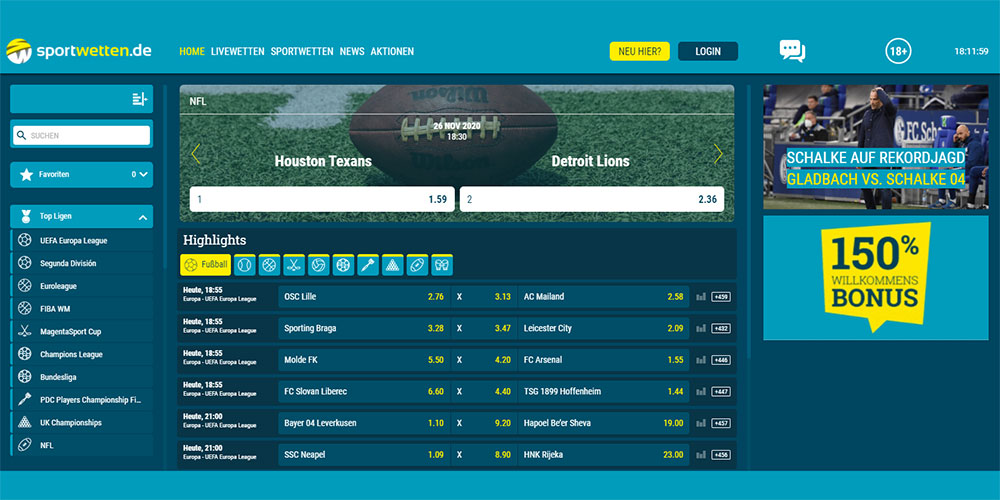Open MagentaSport Cup in sidebar
The image size is (1000, 500).
[82, 332]
